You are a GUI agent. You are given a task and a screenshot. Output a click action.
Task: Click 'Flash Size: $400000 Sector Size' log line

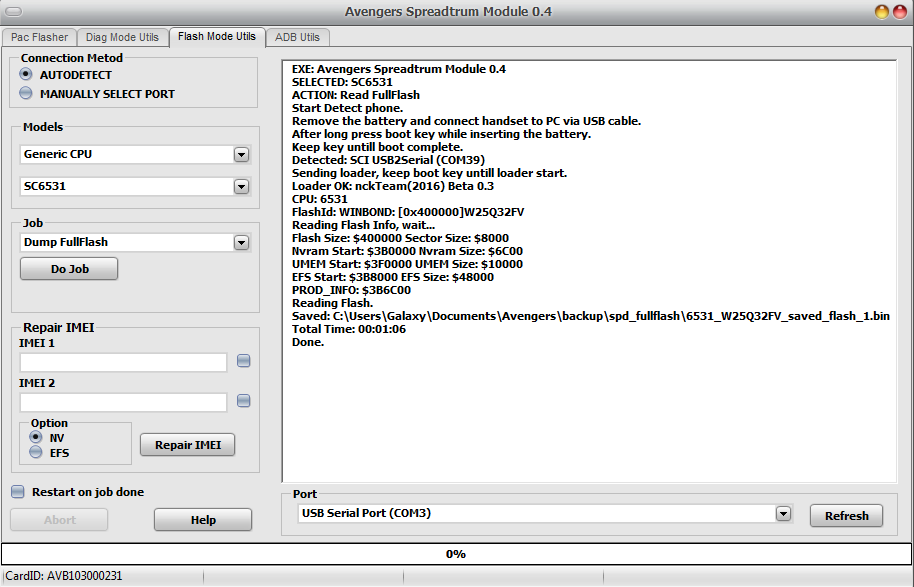tap(400, 238)
